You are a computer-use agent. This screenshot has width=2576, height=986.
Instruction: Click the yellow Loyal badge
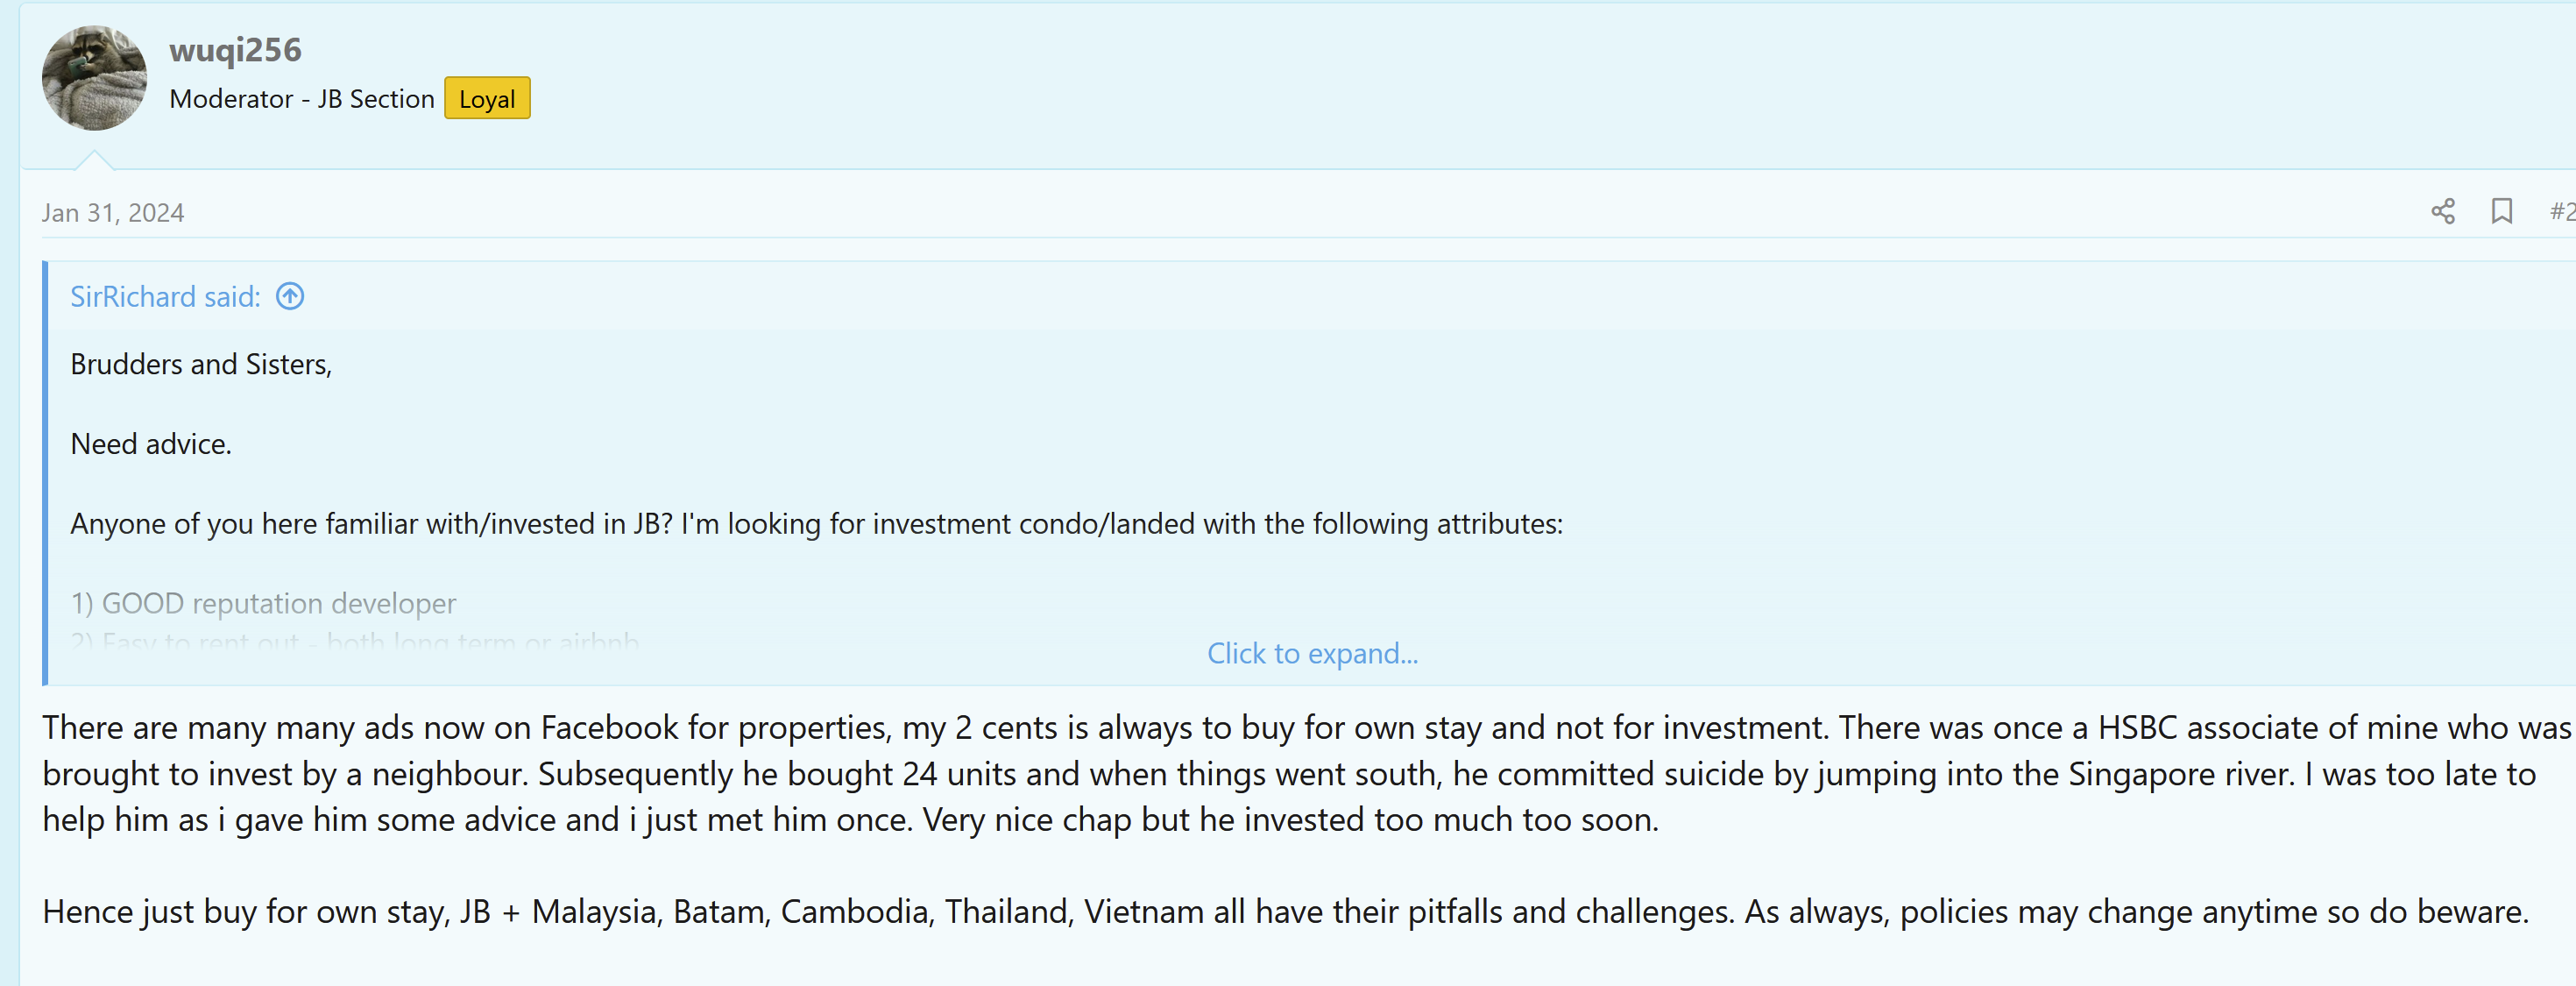coord(487,98)
